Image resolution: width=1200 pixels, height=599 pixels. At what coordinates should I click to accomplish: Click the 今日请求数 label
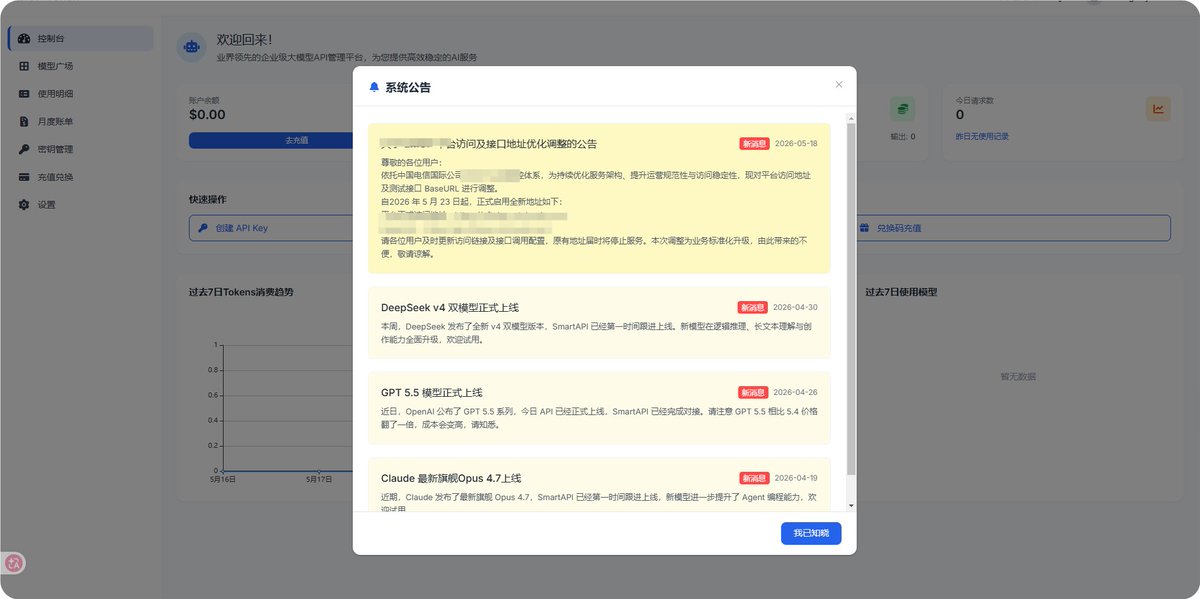click(x=975, y=100)
